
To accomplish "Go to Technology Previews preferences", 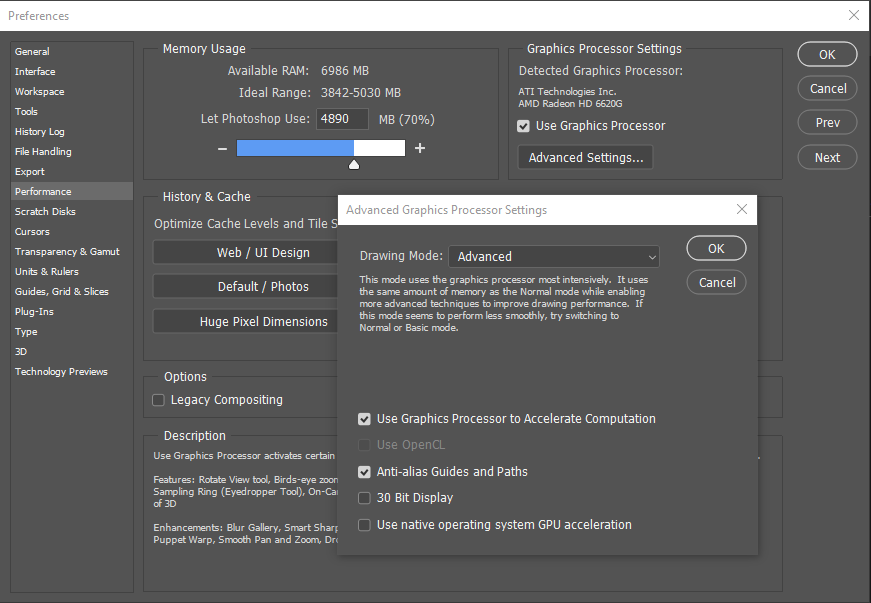I will [x=72, y=371].
